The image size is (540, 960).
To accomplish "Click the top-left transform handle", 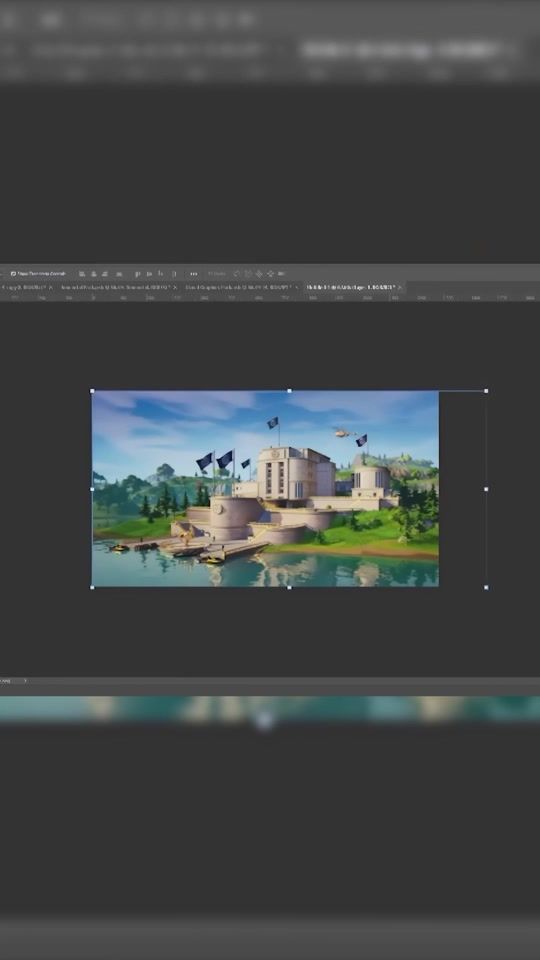I will (x=92, y=391).
